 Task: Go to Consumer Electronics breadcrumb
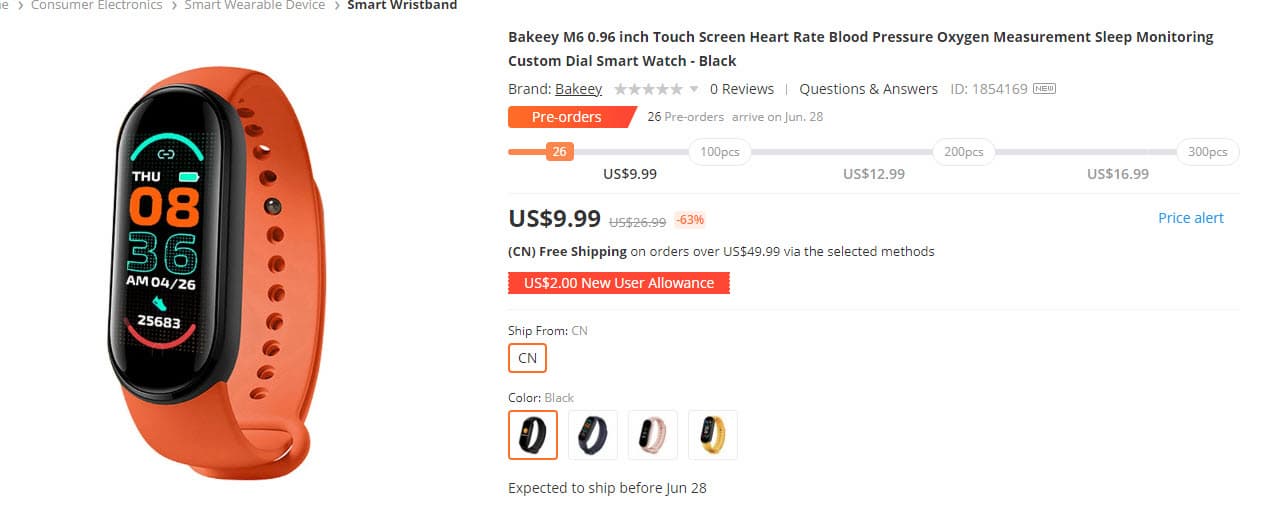(x=96, y=6)
